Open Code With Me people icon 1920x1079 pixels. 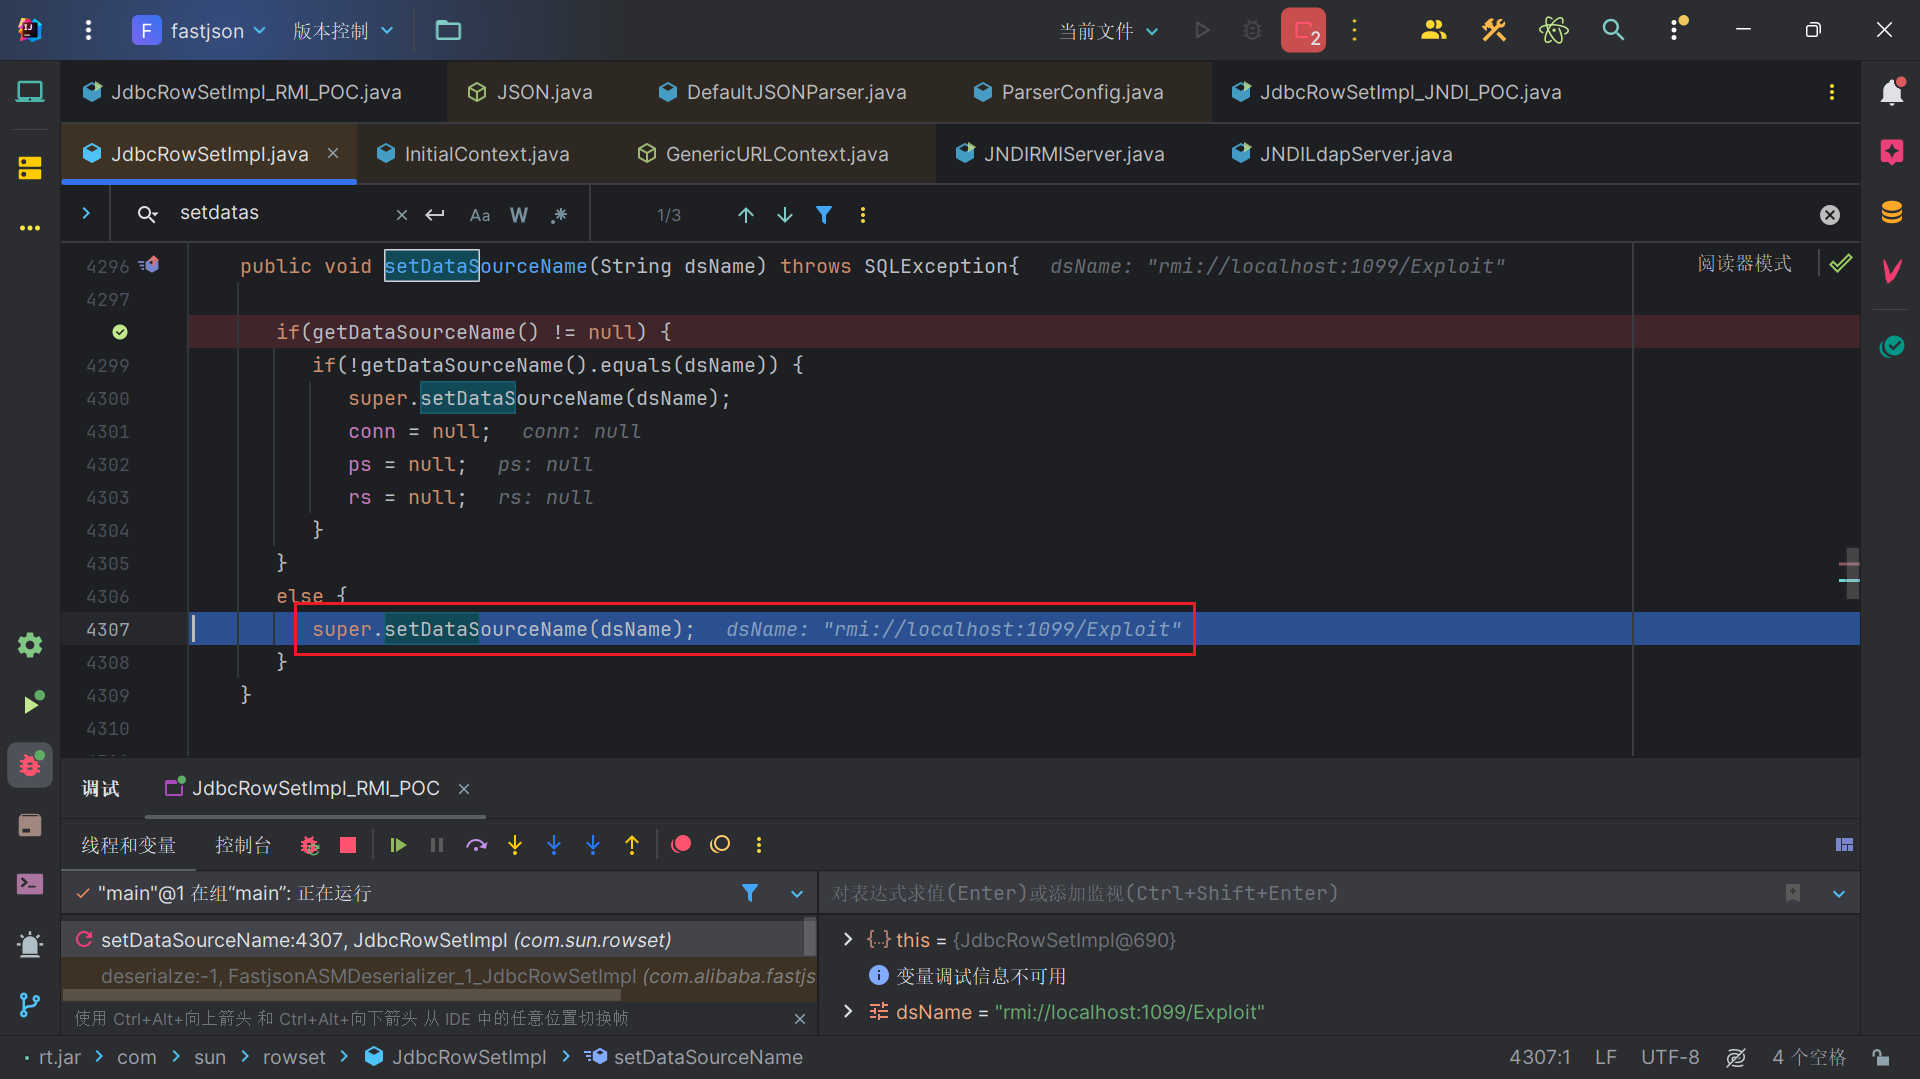coord(1434,30)
